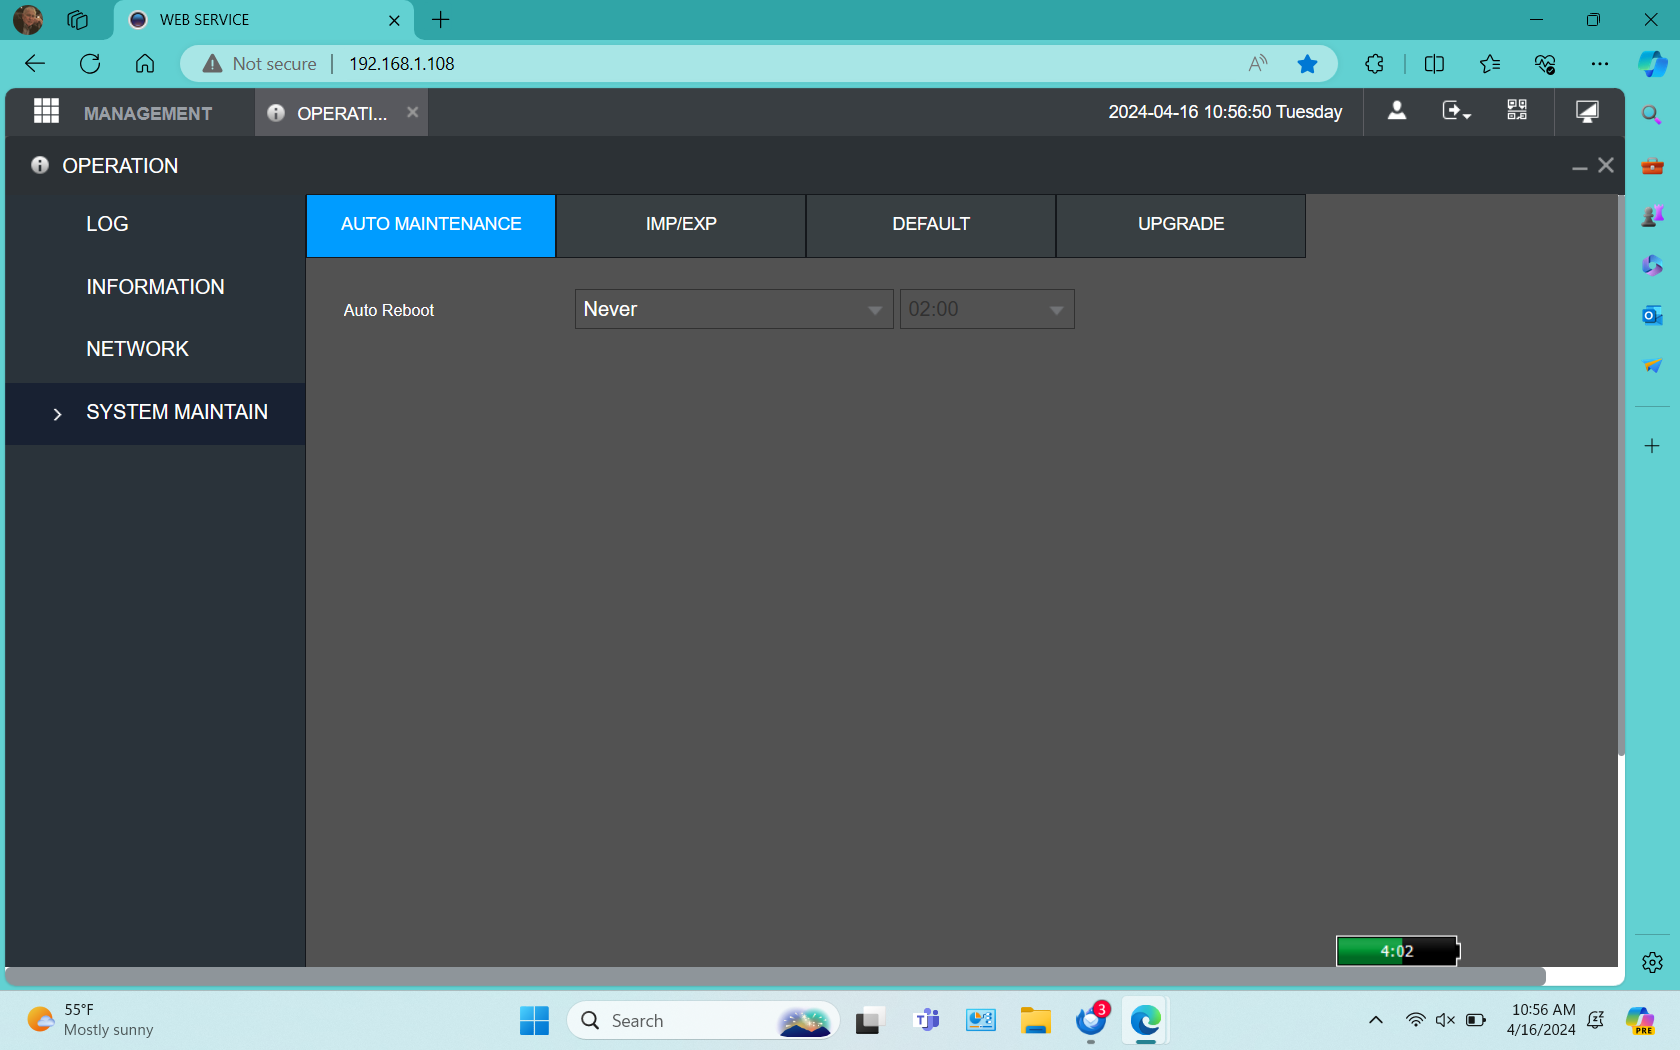Expand the System Maintain chevron

pyautogui.click(x=57, y=414)
